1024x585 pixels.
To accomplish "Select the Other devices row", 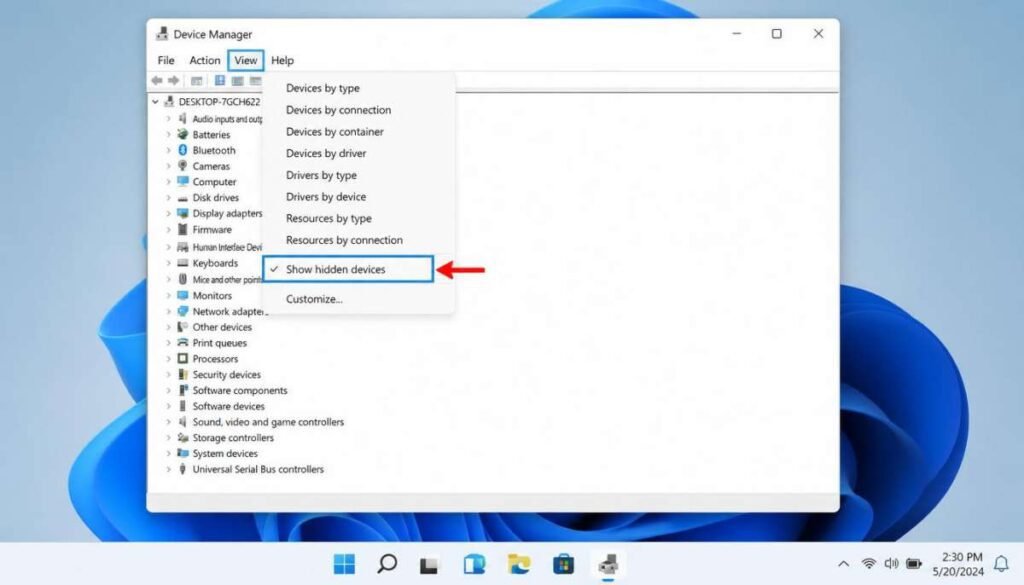I will click(214, 327).
